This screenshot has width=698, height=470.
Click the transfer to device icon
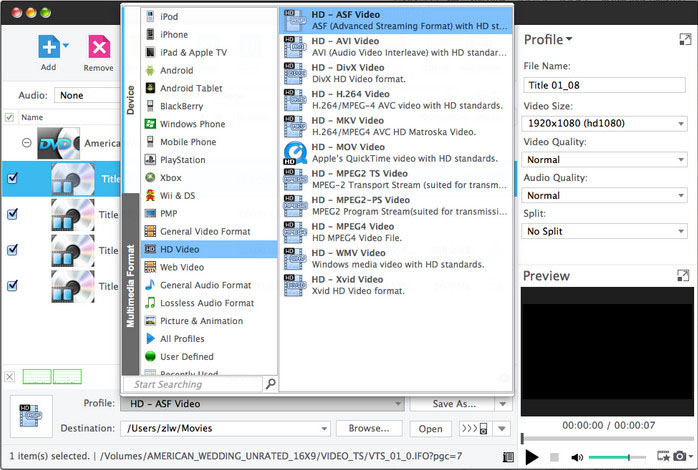point(475,429)
